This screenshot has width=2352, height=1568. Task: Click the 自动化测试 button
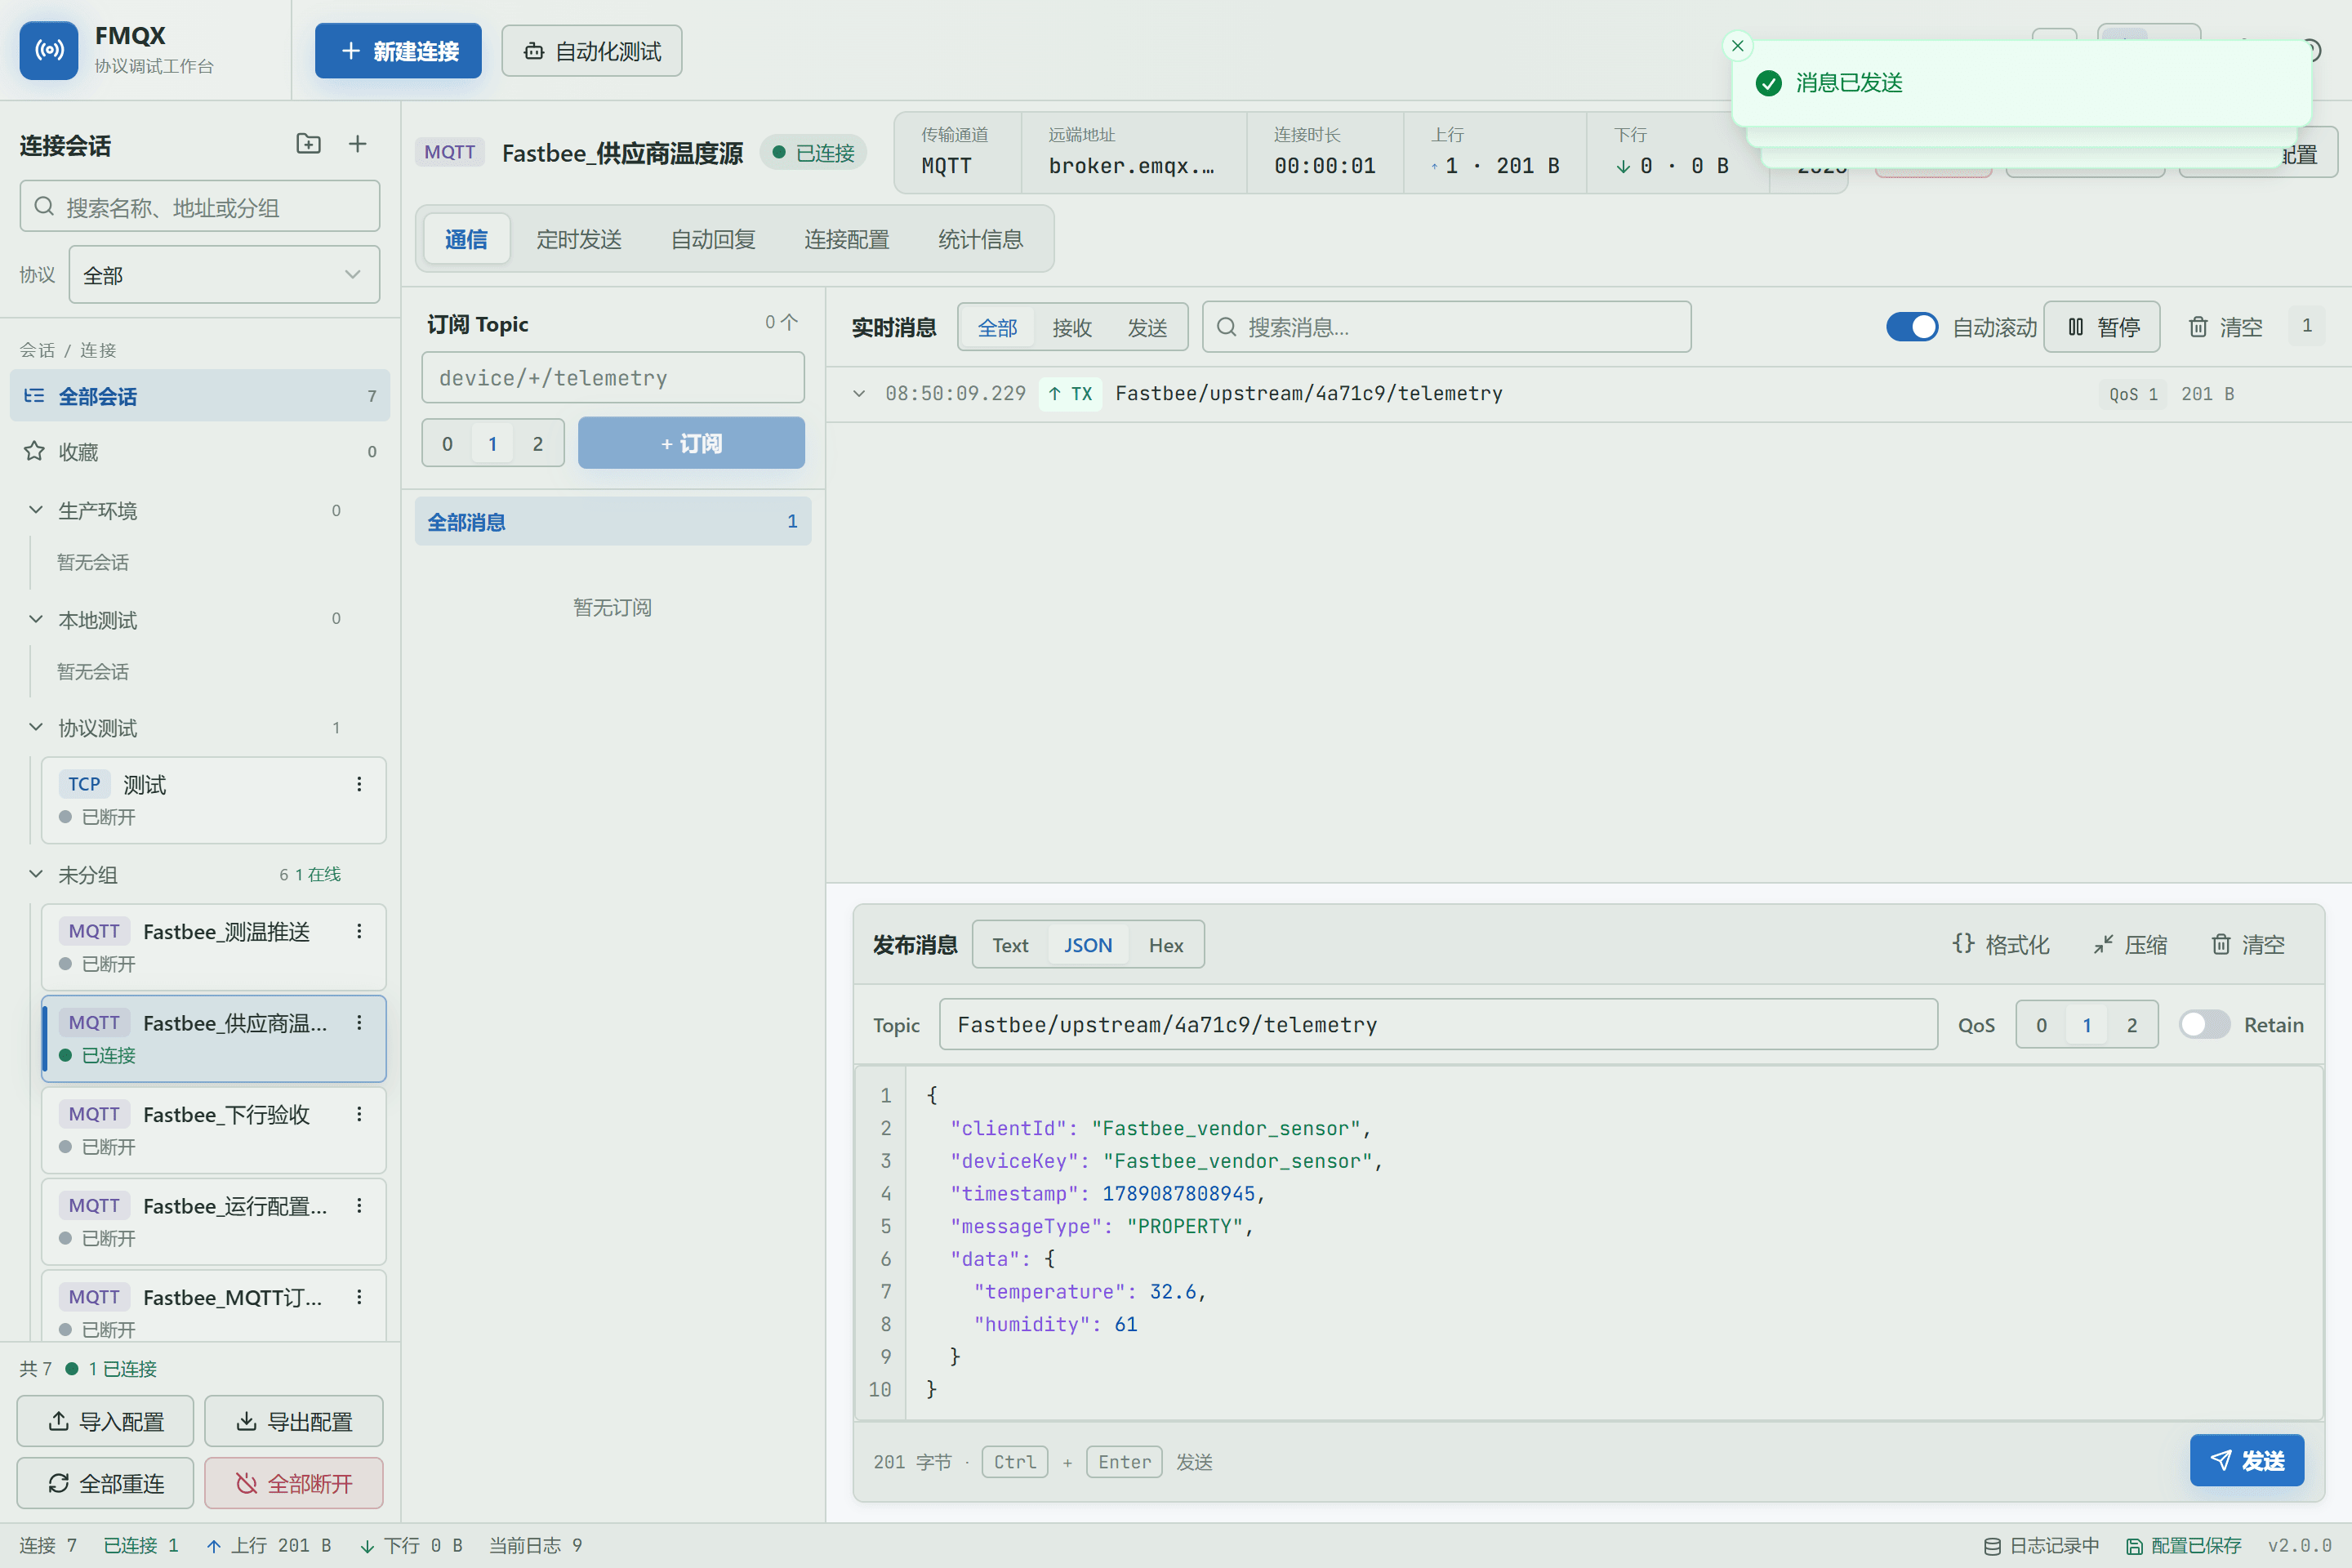(x=592, y=51)
